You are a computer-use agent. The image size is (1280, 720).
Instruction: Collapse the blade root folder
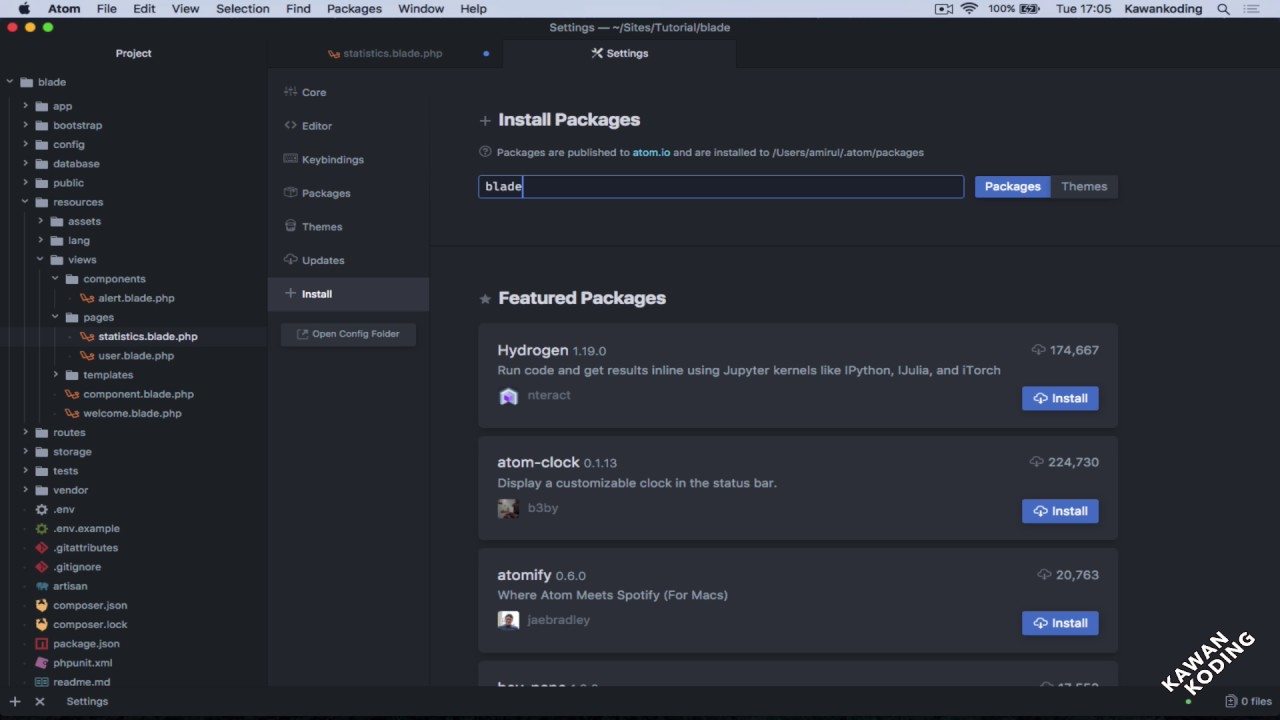point(10,82)
